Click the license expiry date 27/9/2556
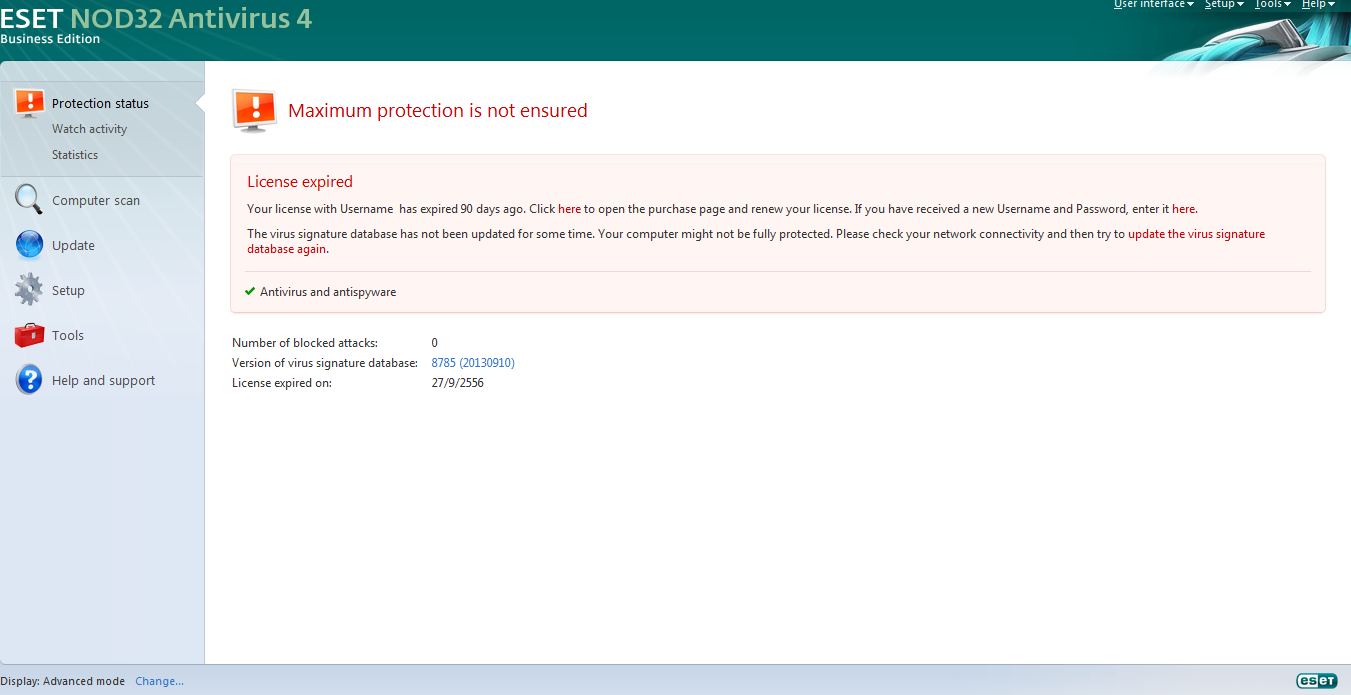Screen dimensions: 1351x695 coord(458,383)
